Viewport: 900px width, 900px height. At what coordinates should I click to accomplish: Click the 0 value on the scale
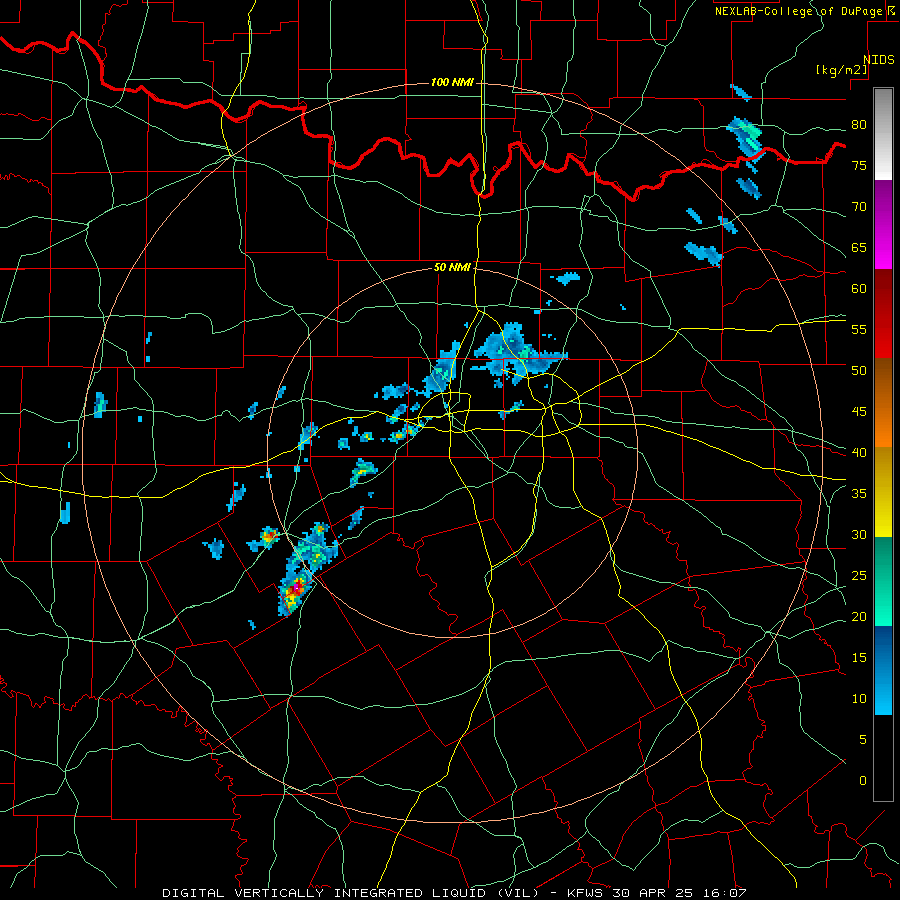(863, 781)
